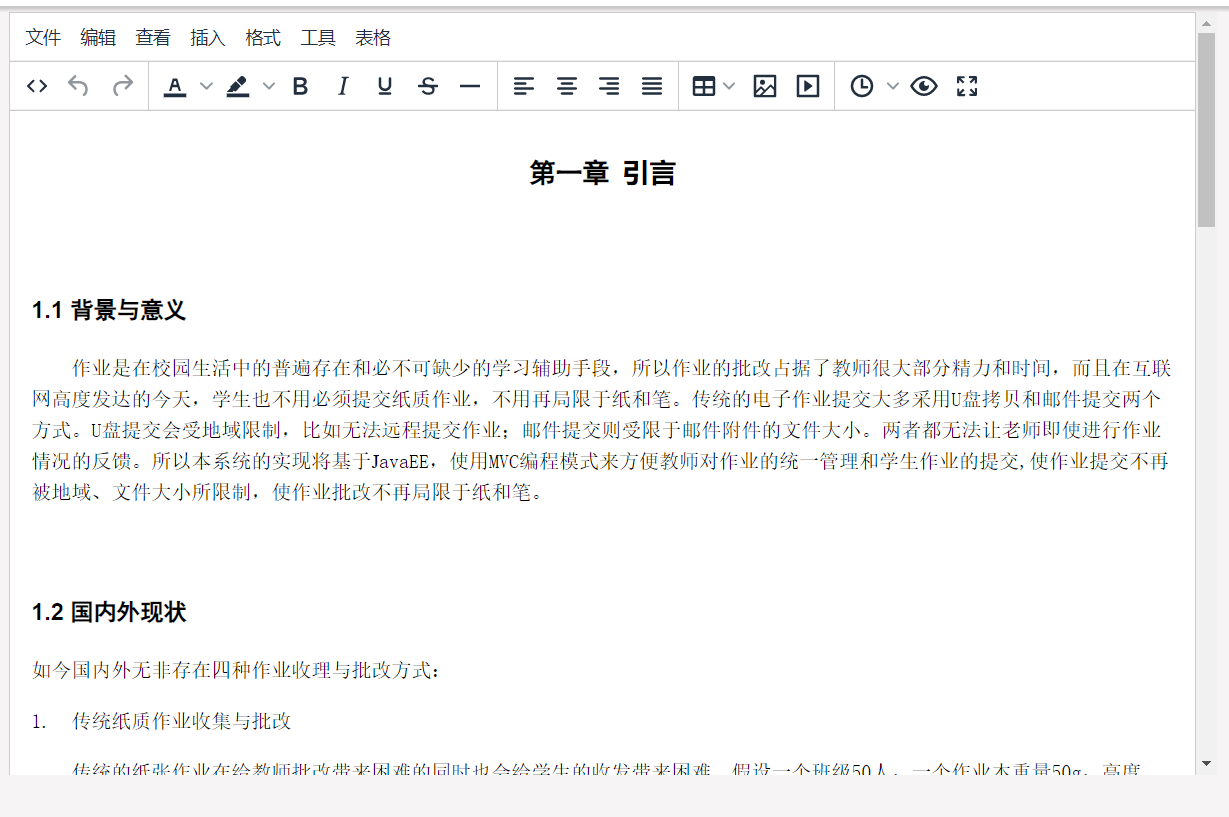Insert a table
The width and height of the screenshot is (1229, 817).
[x=706, y=86]
